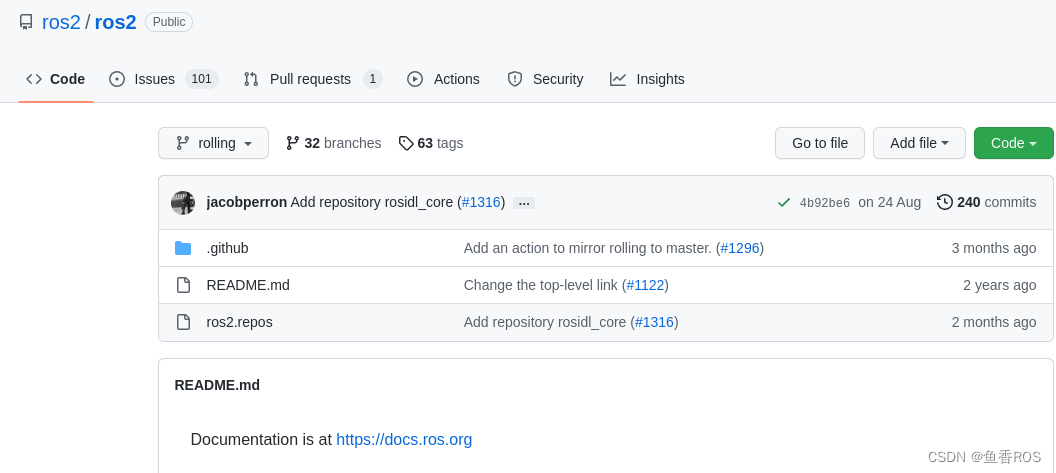Click the green check status icon
This screenshot has height=473, width=1056.
(x=783, y=203)
